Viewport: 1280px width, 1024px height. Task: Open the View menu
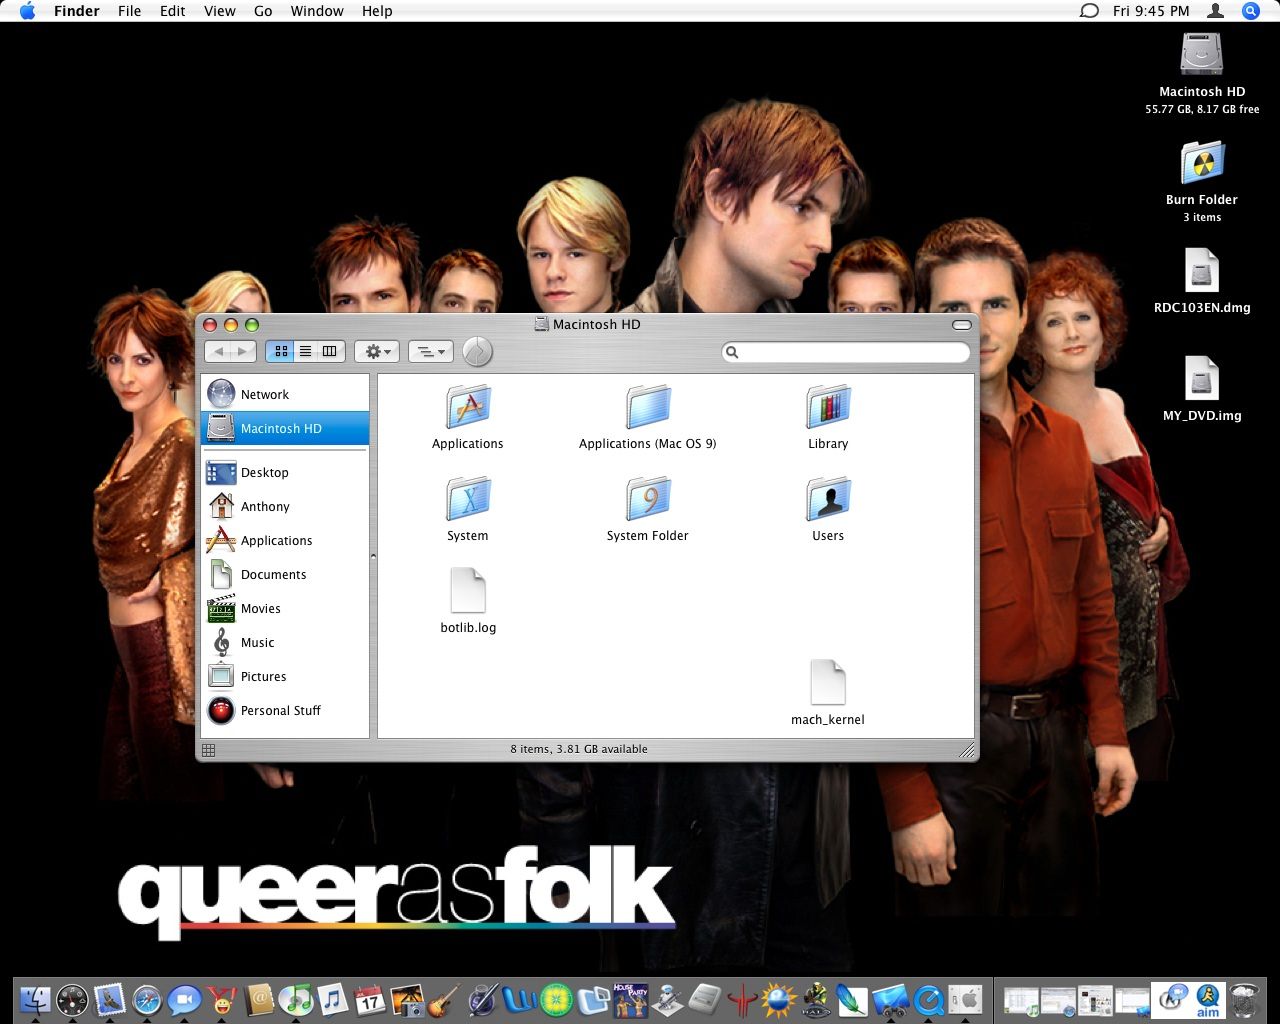[x=219, y=11]
